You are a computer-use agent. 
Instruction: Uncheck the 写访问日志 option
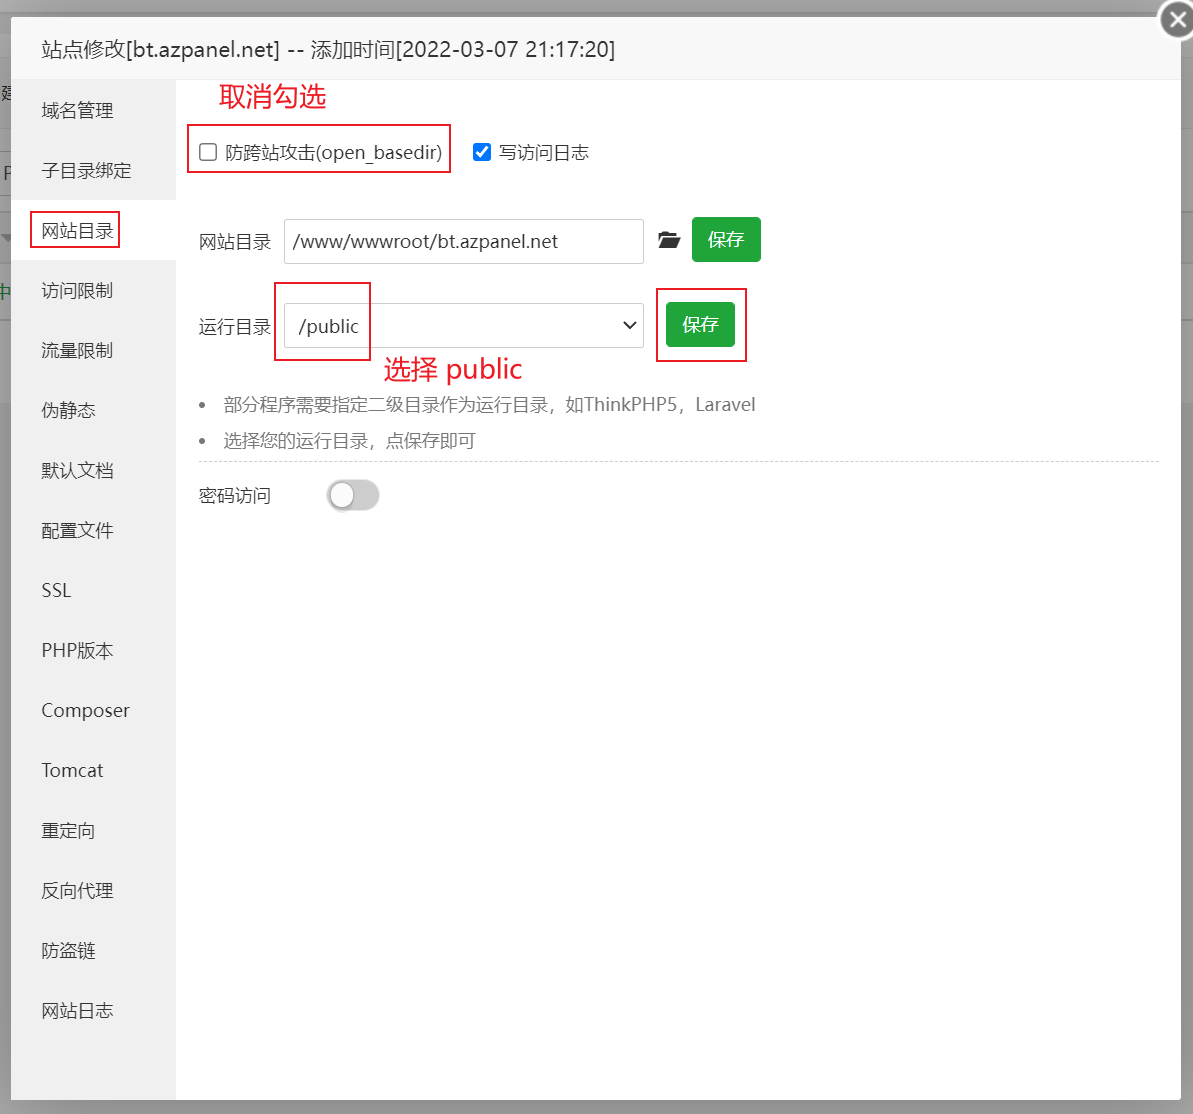pyautogui.click(x=482, y=152)
